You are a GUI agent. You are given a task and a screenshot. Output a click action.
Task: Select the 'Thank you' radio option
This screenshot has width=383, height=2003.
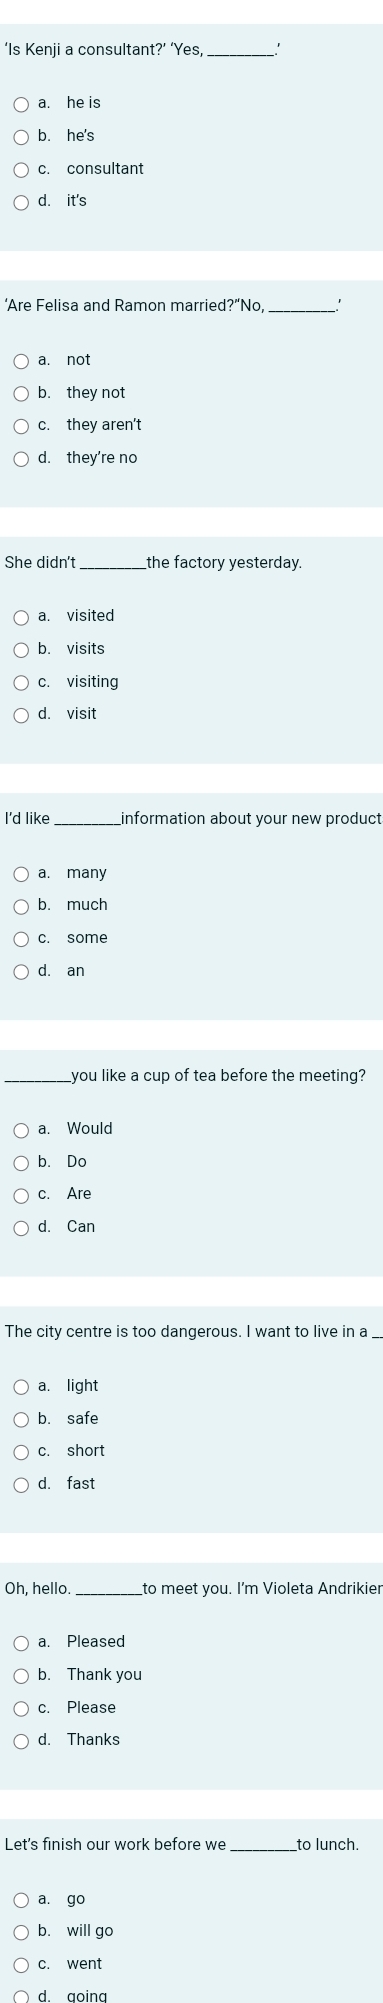point(21,1676)
